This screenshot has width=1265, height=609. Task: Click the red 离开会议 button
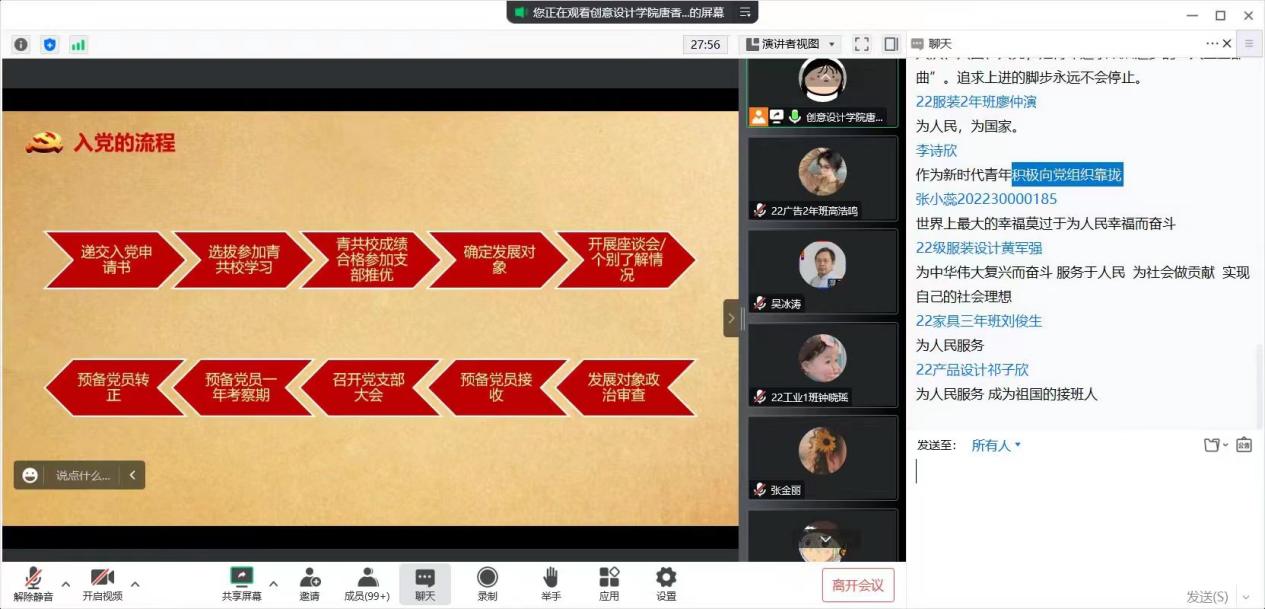(x=858, y=585)
